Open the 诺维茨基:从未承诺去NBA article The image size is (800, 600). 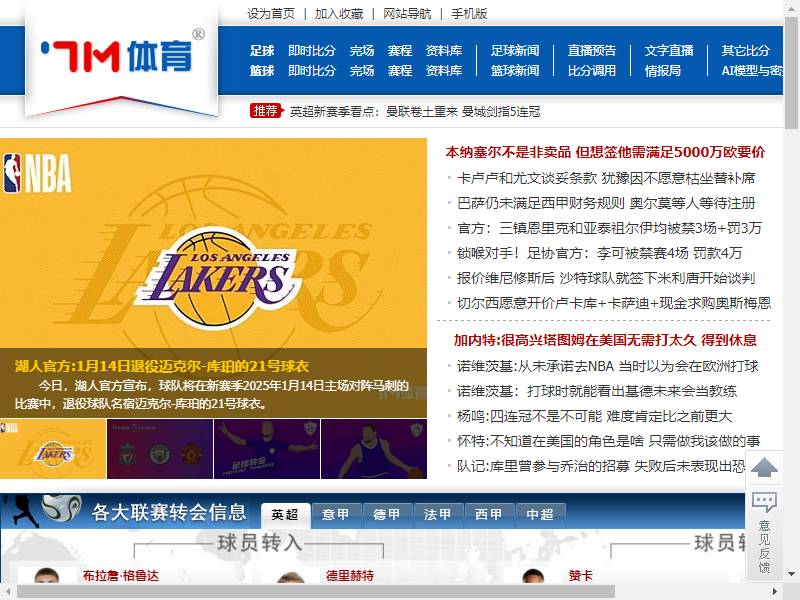608,366
